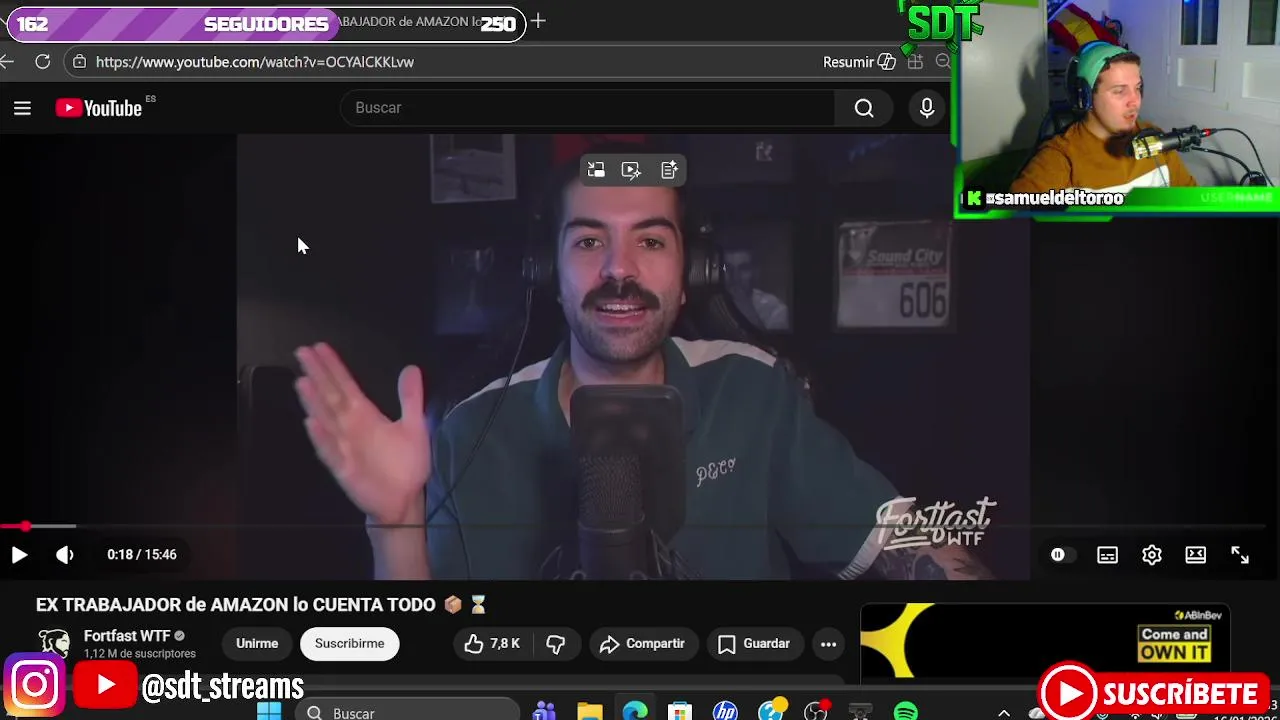Open Spotify from taskbar
Image resolution: width=1280 pixels, height=720 pixels.
coord(906,712)
